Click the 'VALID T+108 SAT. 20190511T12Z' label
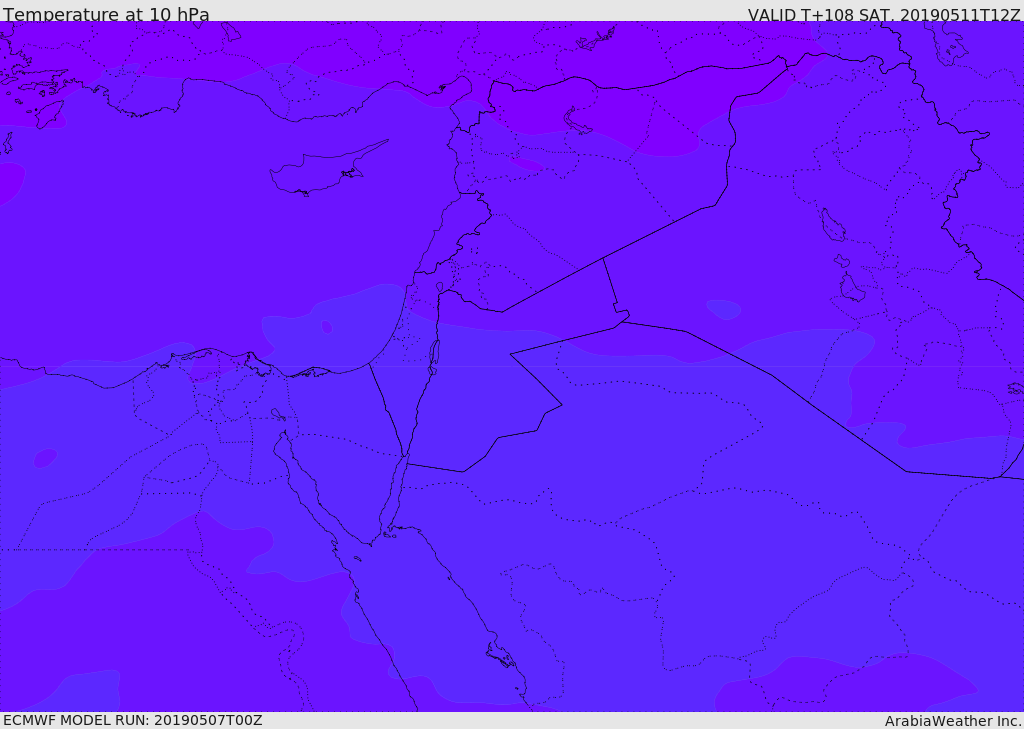The height and width of the screenshot is (729, 1024). pyautogui.click(x=884, y=14)
